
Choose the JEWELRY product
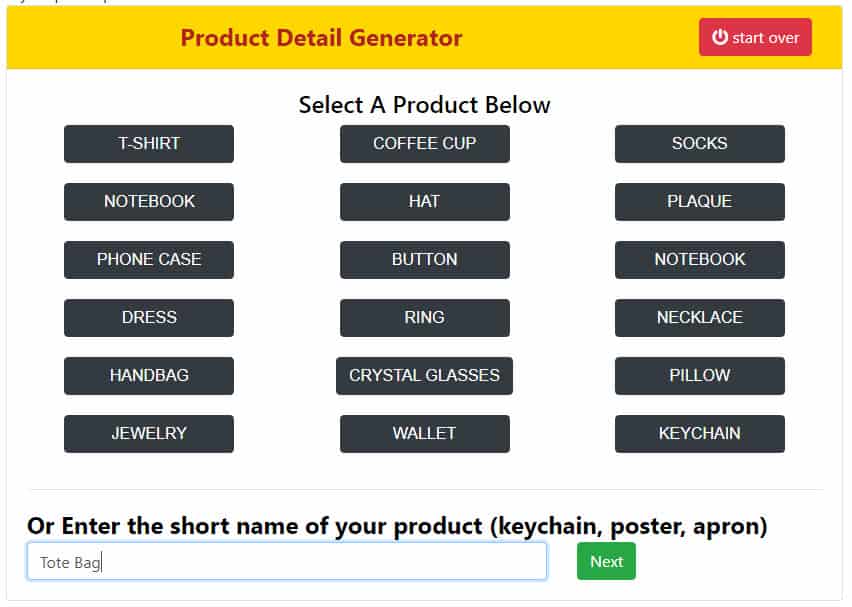[x=149, y=434]
